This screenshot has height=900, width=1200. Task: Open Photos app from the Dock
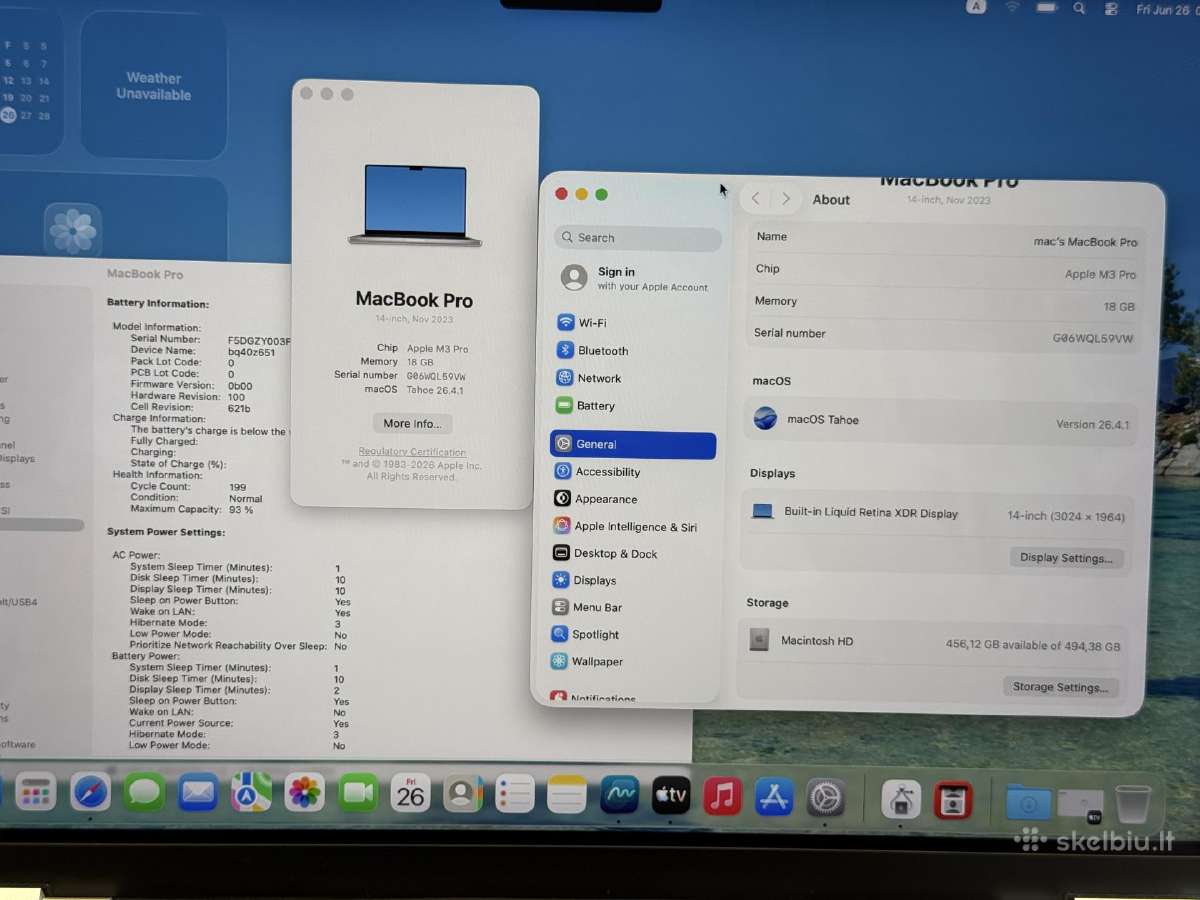[304, 793]
